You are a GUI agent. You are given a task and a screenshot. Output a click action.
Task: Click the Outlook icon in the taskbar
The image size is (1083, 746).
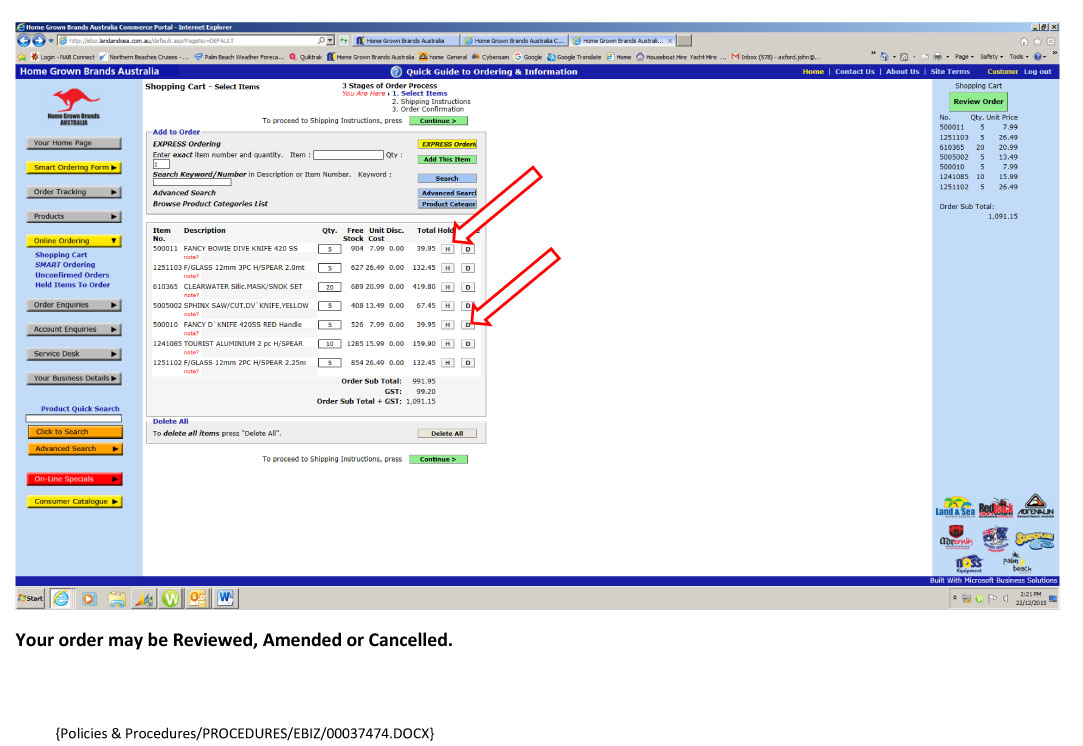click(x=198, y=598)
